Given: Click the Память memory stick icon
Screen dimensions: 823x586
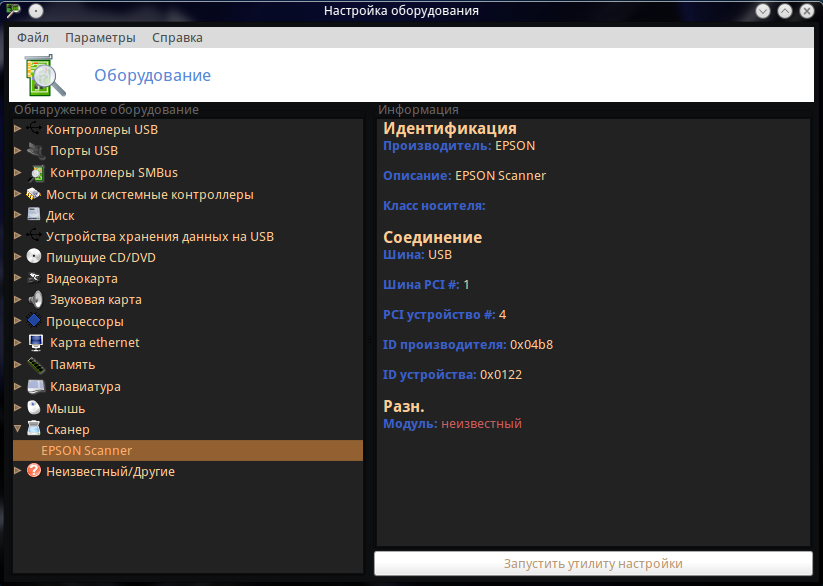Looking at the screenshot, I should 36,364.
